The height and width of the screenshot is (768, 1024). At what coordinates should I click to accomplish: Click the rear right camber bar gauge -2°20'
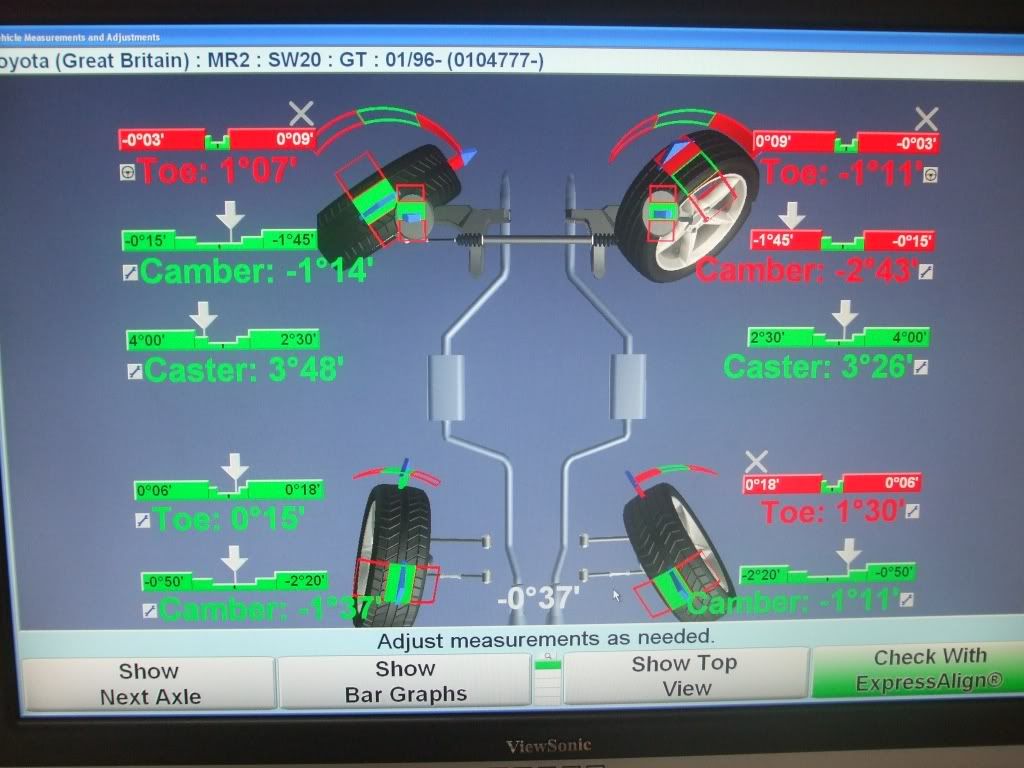(827, 573)
